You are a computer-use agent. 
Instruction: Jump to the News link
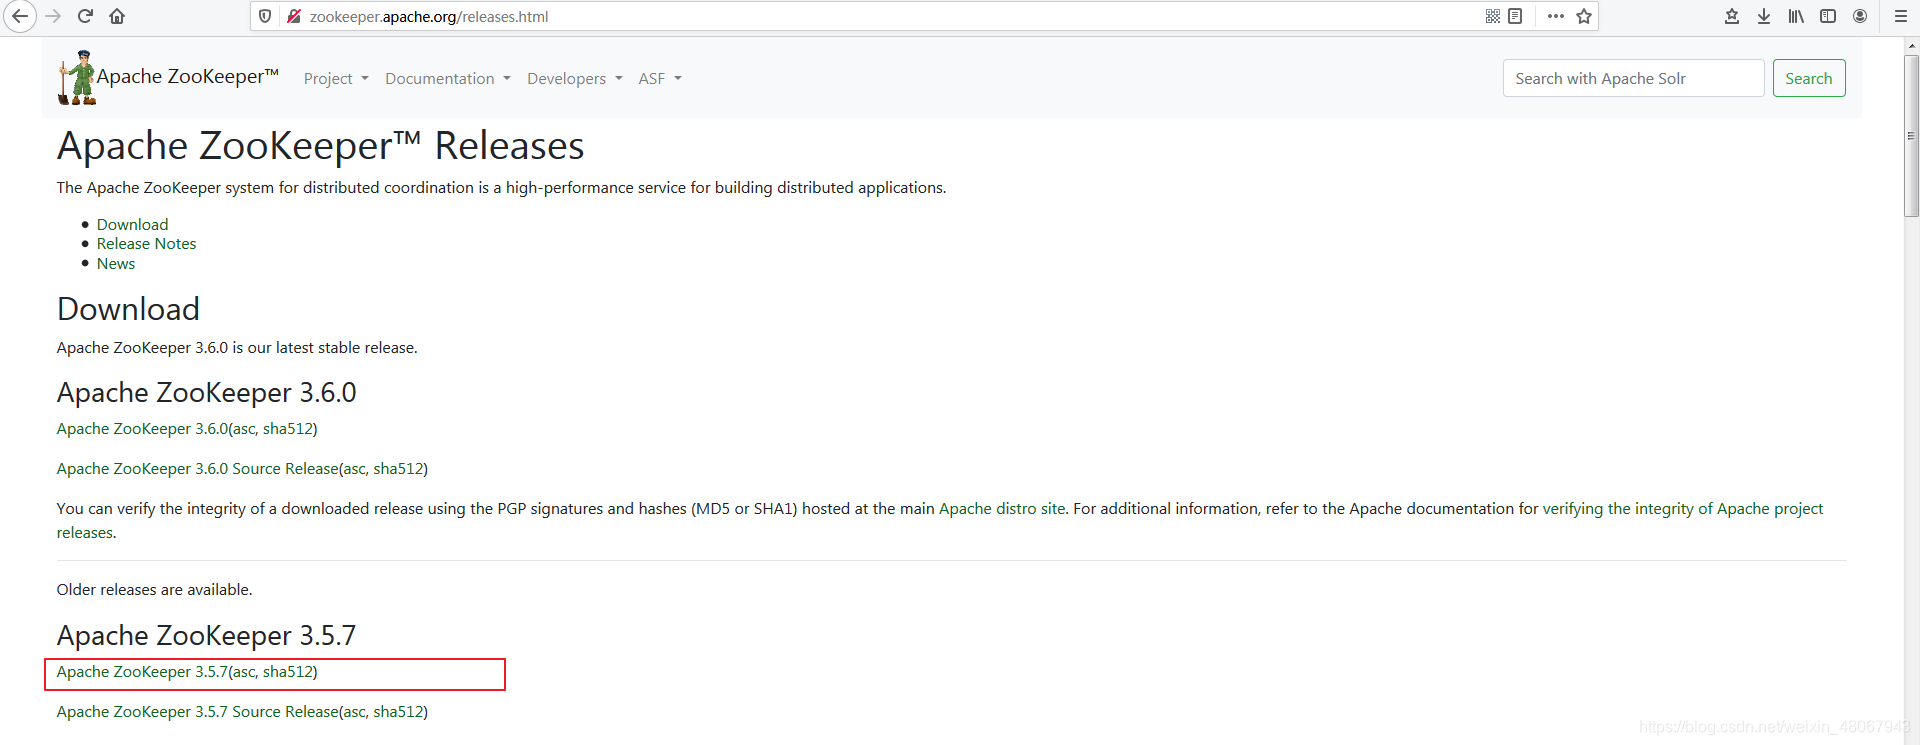pyautogui.click(x=116, y=264)
